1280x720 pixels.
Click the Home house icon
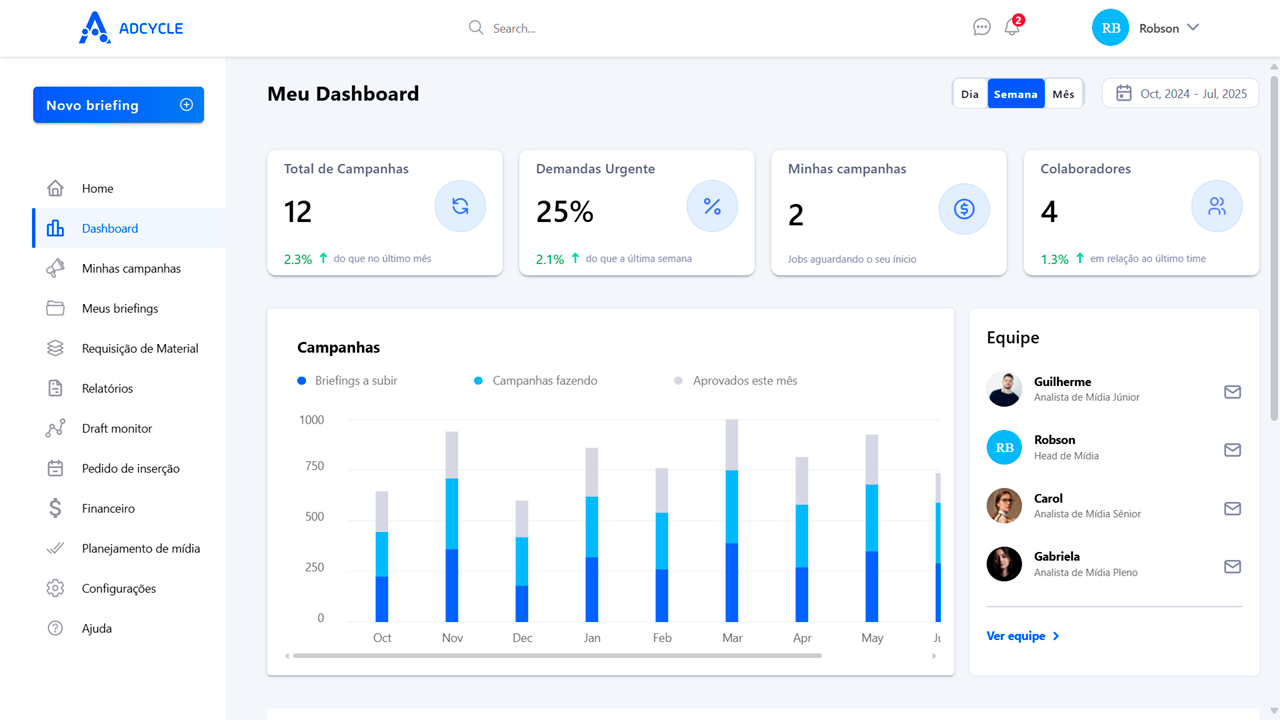[x=55, y=188]
